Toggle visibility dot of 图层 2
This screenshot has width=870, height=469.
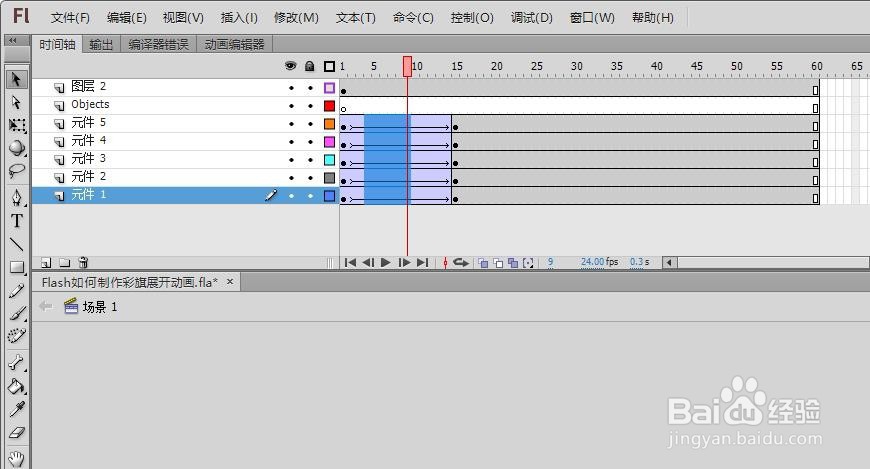291,88
